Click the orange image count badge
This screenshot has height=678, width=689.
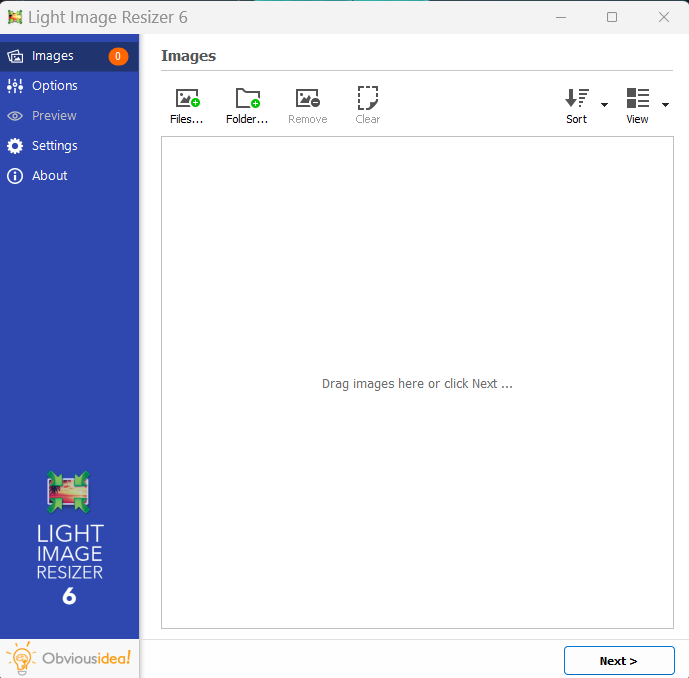tap(118, 56)
